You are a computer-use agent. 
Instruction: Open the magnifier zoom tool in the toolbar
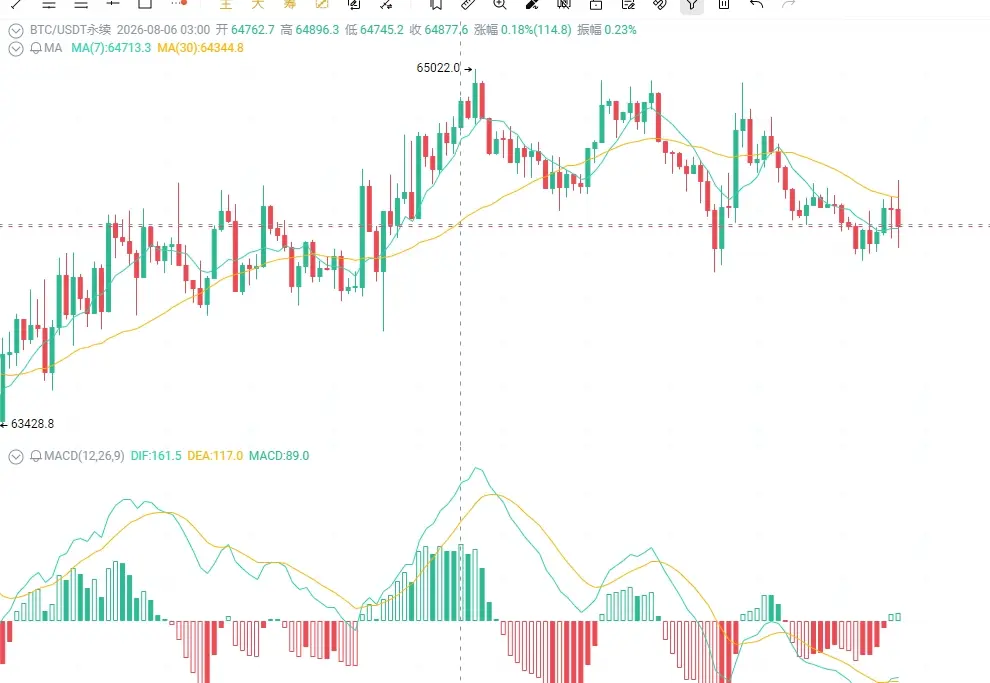[x=499, y=4]
